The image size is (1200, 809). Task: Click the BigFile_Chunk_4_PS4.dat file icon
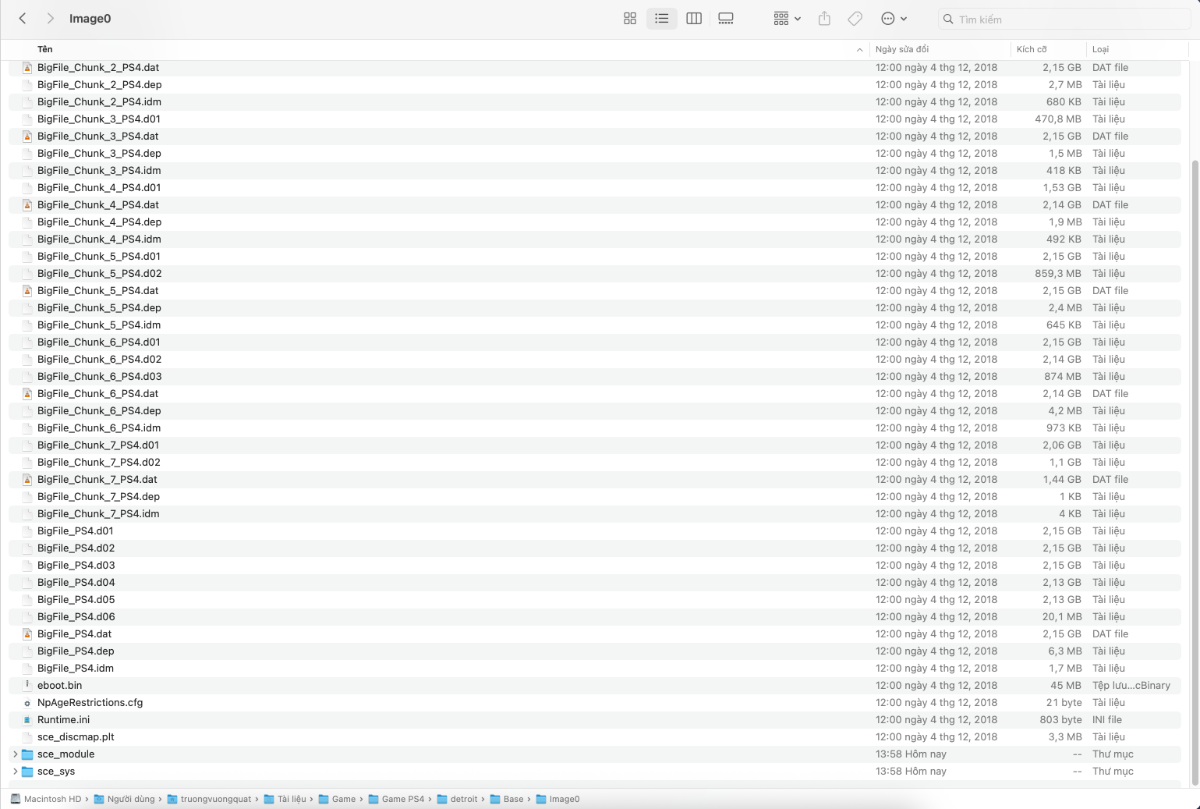coord(27,205)
